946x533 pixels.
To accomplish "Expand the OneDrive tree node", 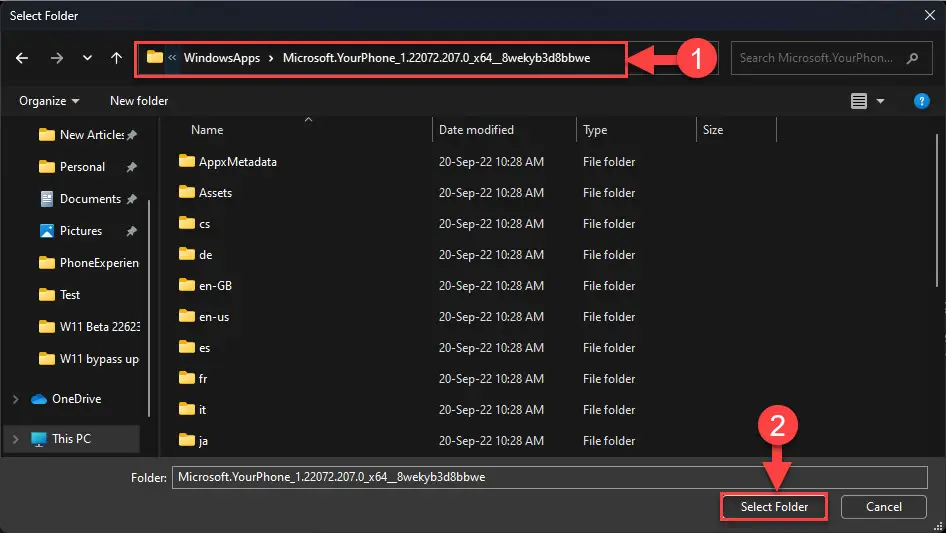I will (16, 399).
